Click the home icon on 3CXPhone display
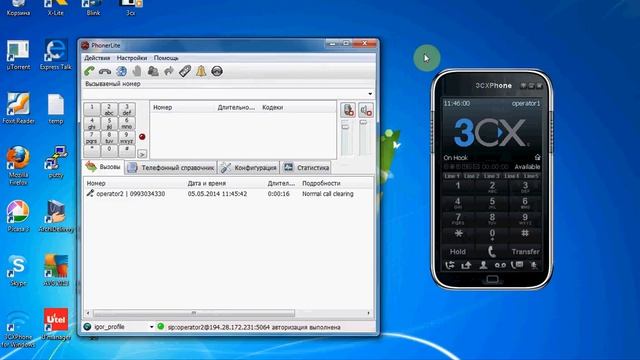The width and height of the screenshot is (640, 360). tap(537, 157)
